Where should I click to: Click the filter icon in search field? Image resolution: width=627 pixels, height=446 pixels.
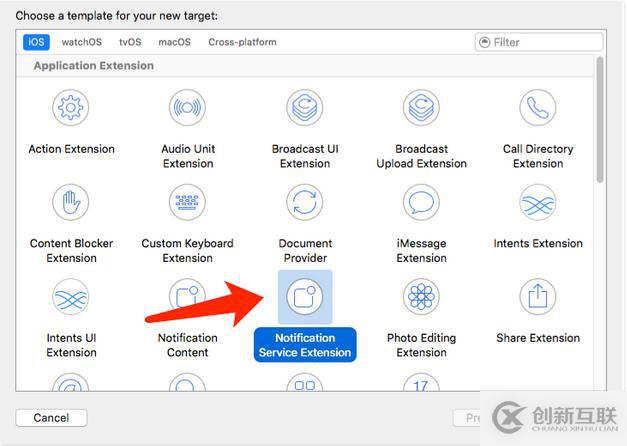click(x=485, y=42)
